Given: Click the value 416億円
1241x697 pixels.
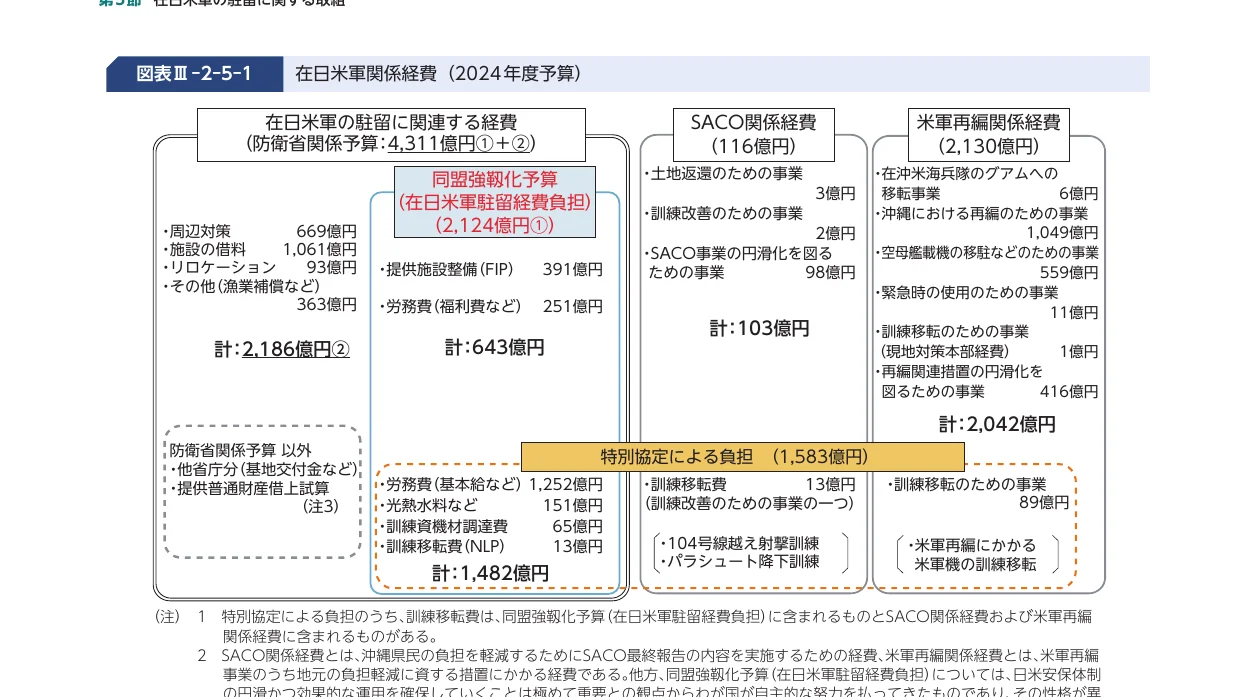Looking at the screenshot, I should pyautogui.click(x=1069, y=391).
